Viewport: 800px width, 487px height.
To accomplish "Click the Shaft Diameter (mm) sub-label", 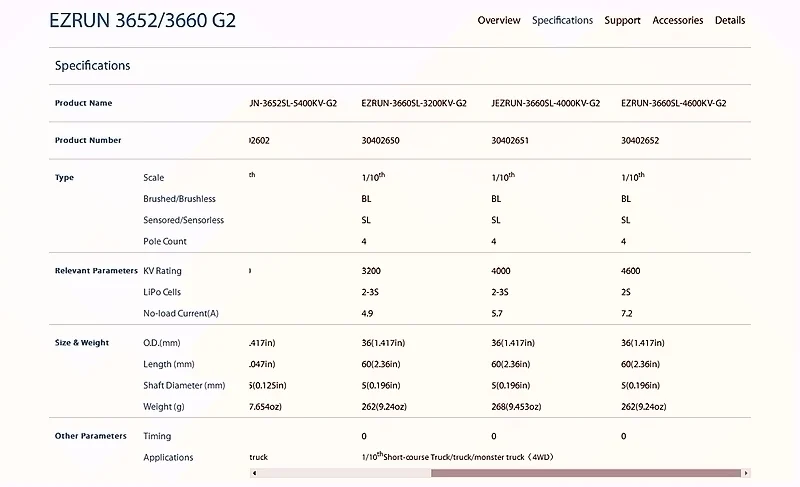I will 184,386.
